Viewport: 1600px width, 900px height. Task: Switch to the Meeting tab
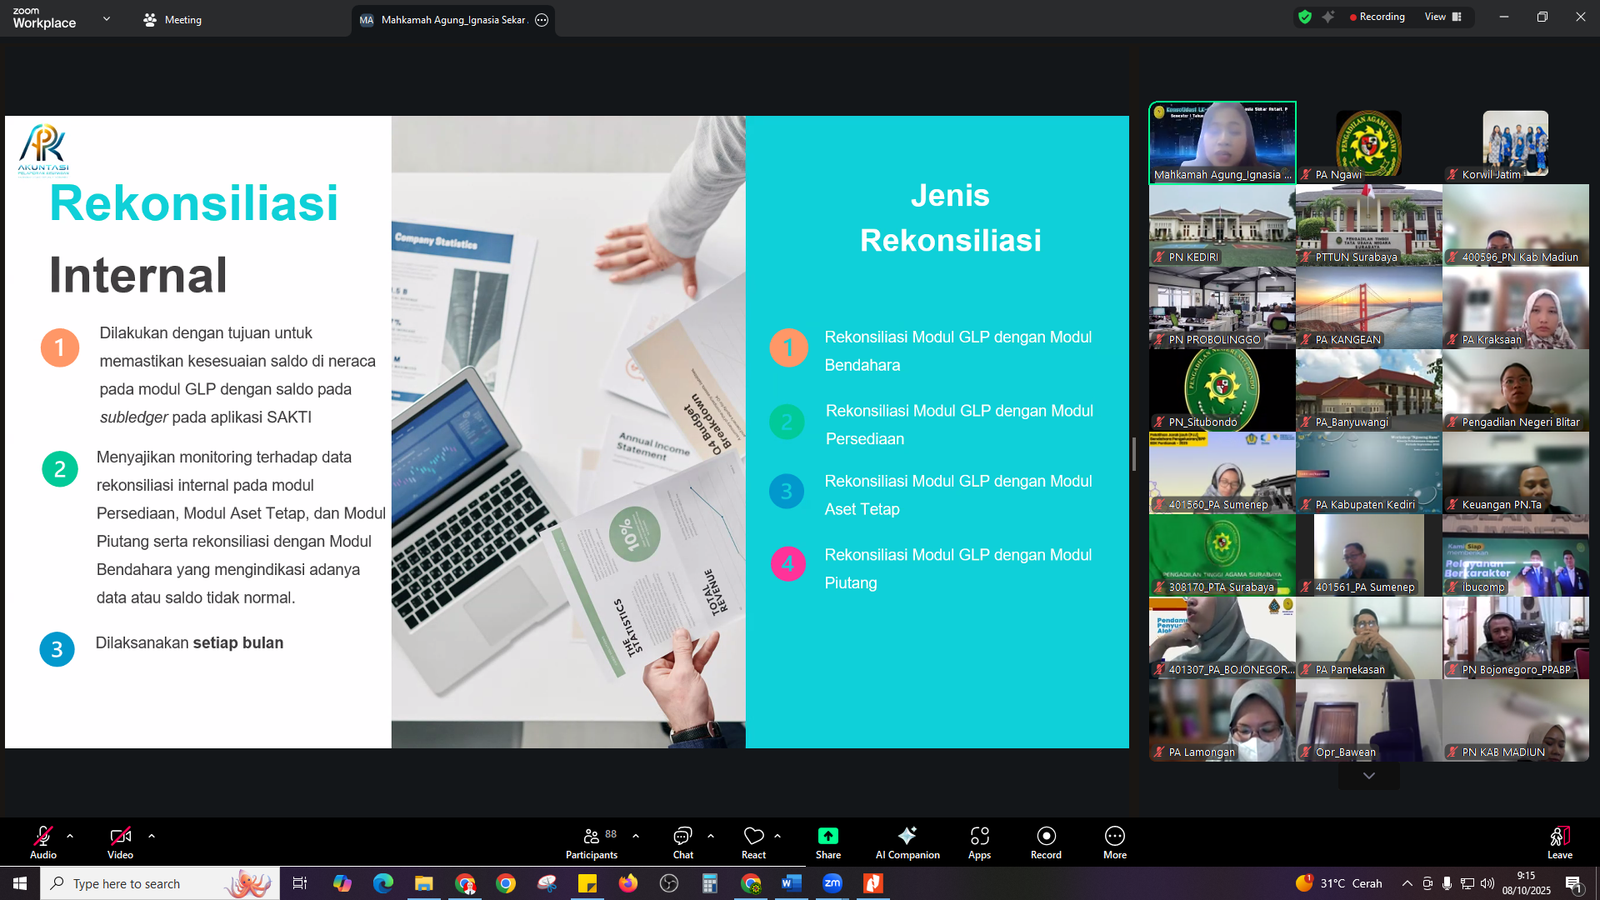tap(173, 20)
